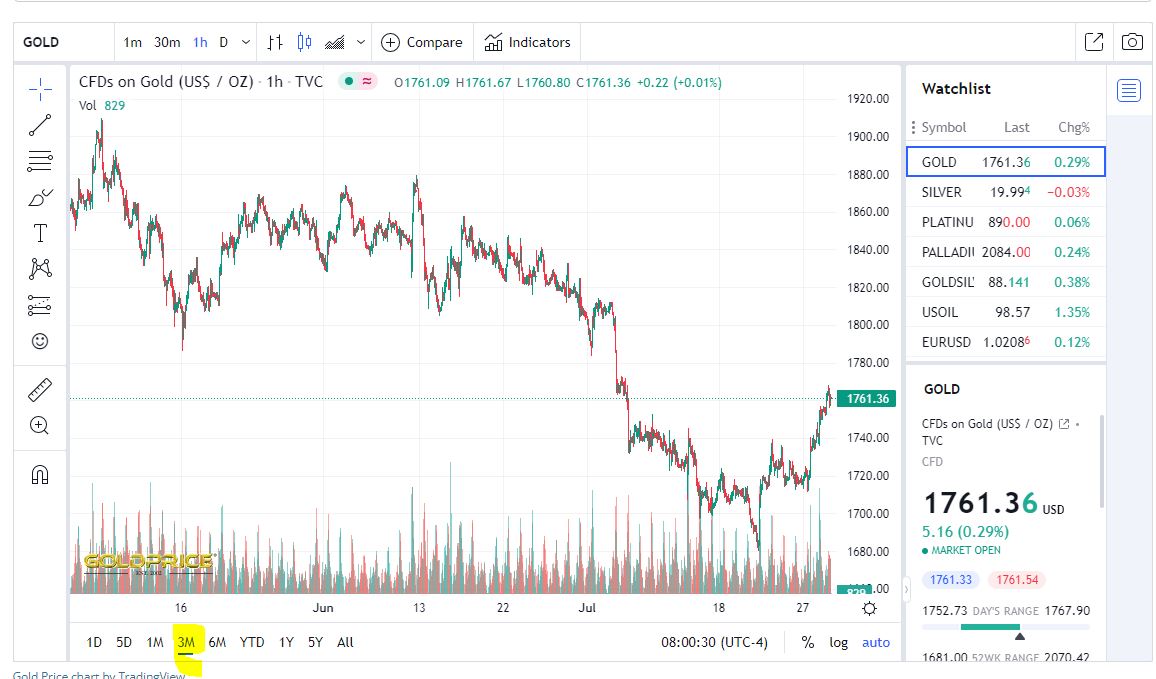The width and height of the screenshot is (1156, 679).
Task: Select PALLADIUM row in watchlist
Action: 1006,252
